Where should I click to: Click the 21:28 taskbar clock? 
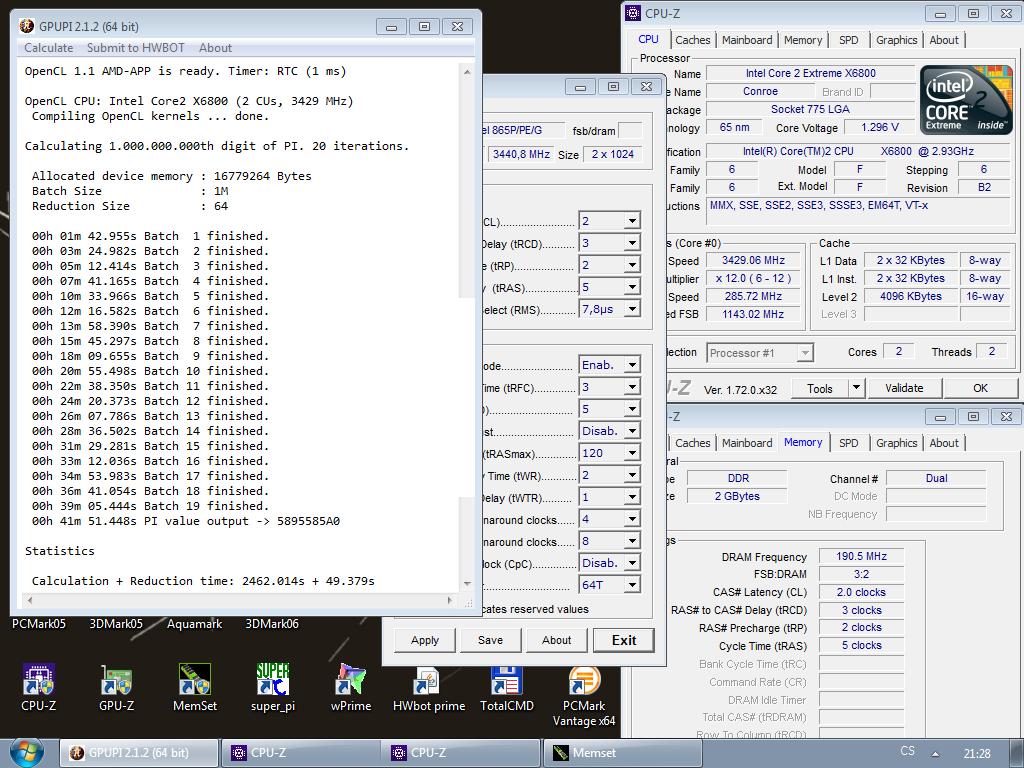tap(977, 754)
